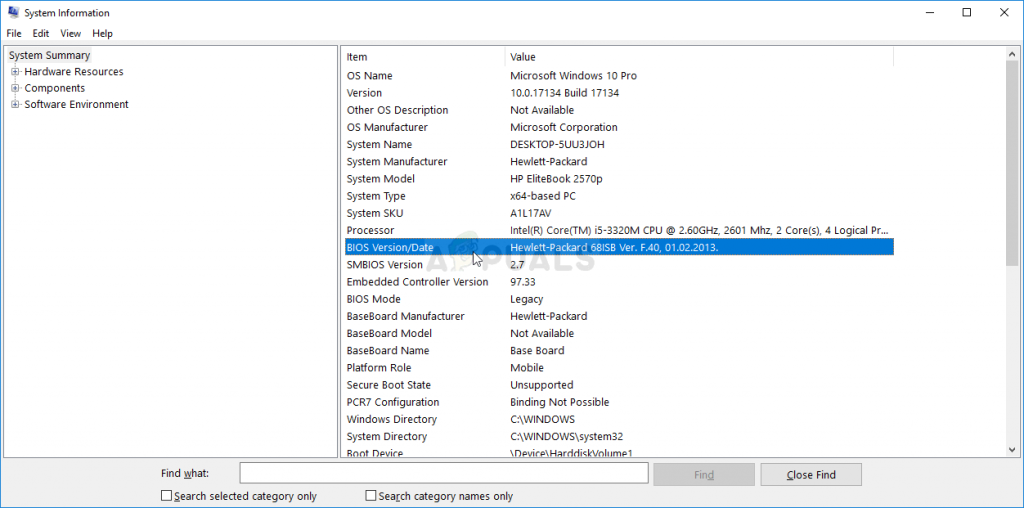Open the View menu

pyautogui.click(x=70, y=33)
